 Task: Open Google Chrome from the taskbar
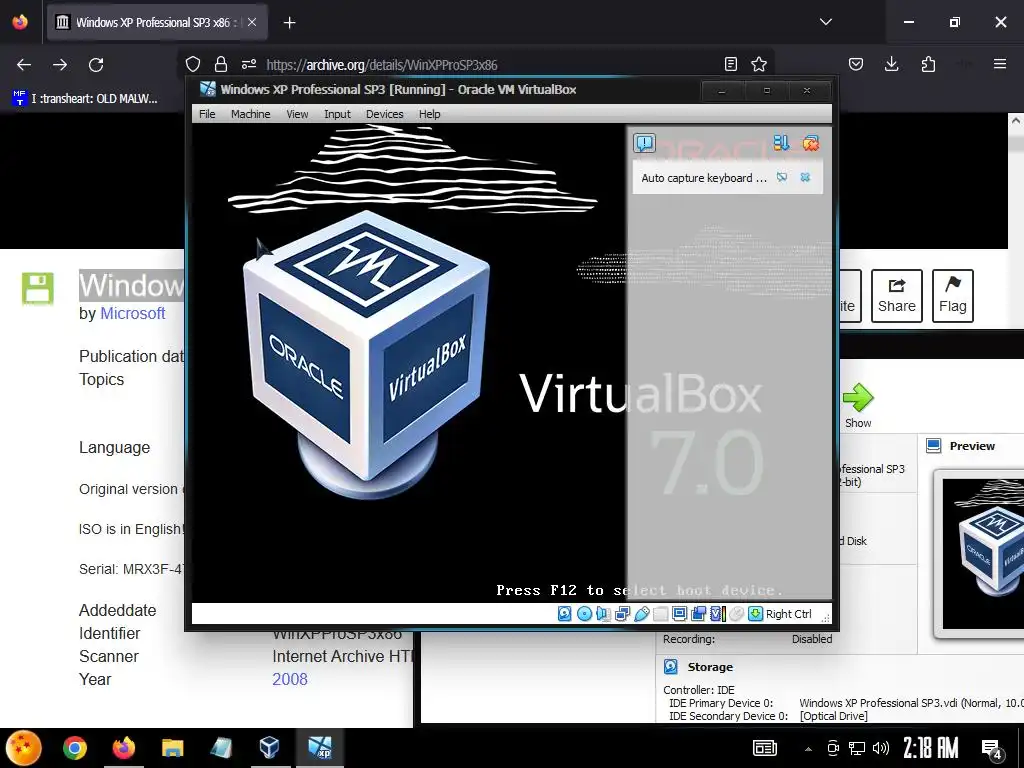click(x=74, y=748)
